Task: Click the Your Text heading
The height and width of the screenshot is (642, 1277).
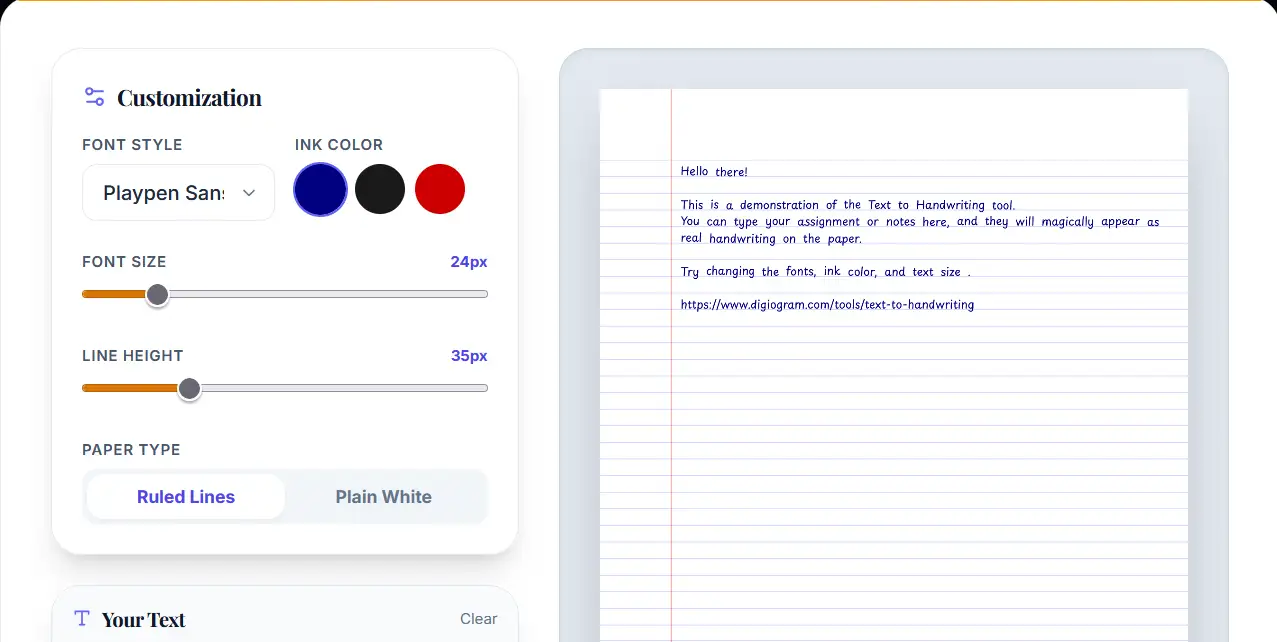Action: pyautogui.click(x=144, y=620)
